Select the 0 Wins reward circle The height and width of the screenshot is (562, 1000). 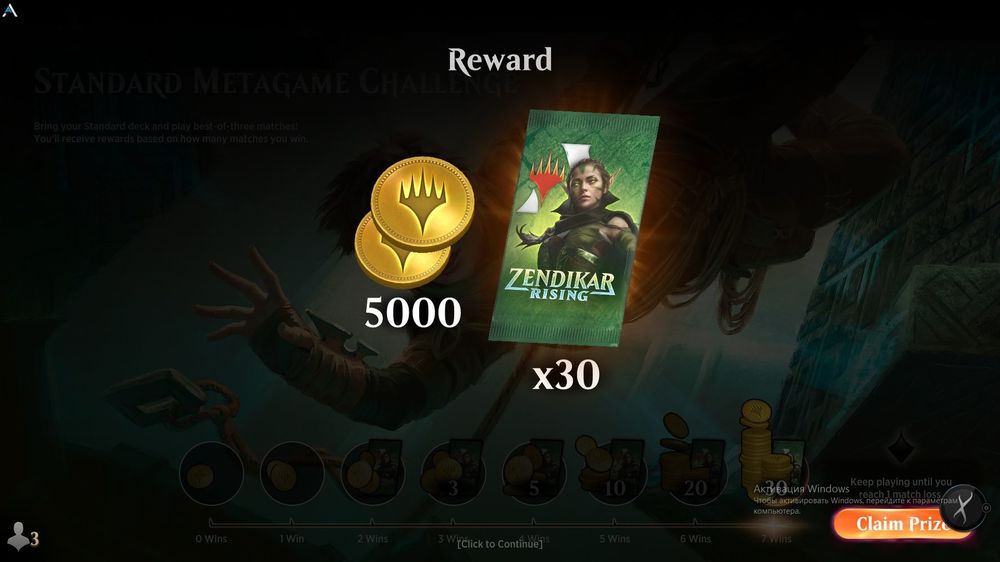211,474
